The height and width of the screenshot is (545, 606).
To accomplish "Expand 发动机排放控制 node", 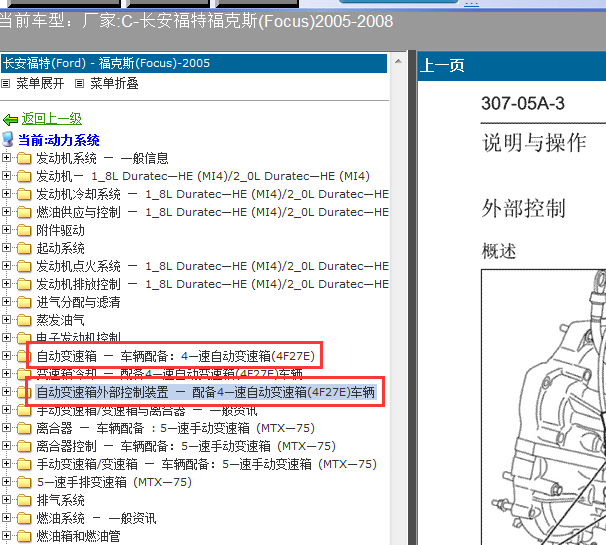I will click(x=6, y=284).
